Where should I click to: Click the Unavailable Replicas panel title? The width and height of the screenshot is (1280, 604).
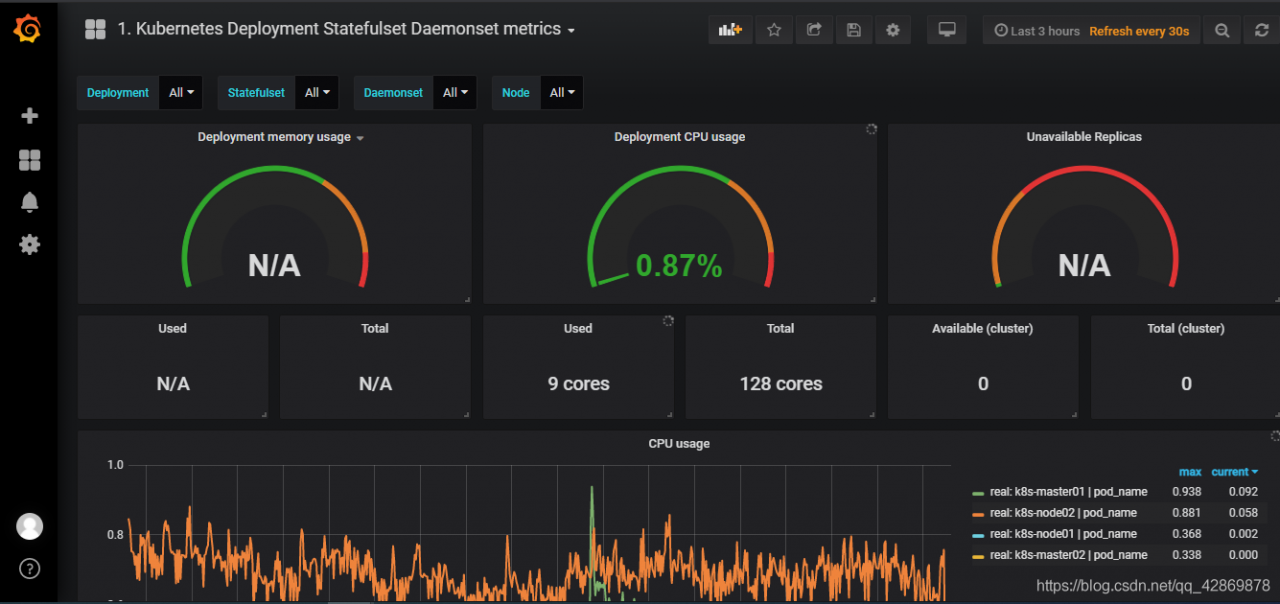[x=1084, y=137]
